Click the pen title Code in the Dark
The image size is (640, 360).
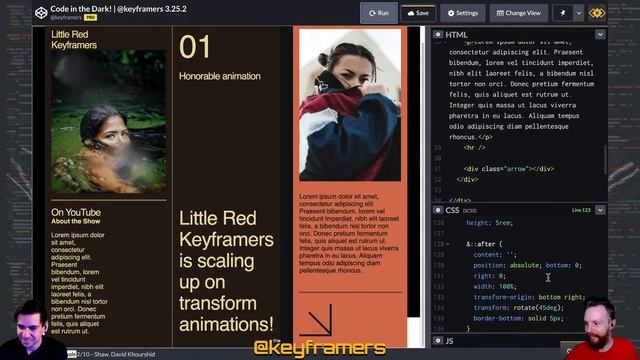(118, 9)
